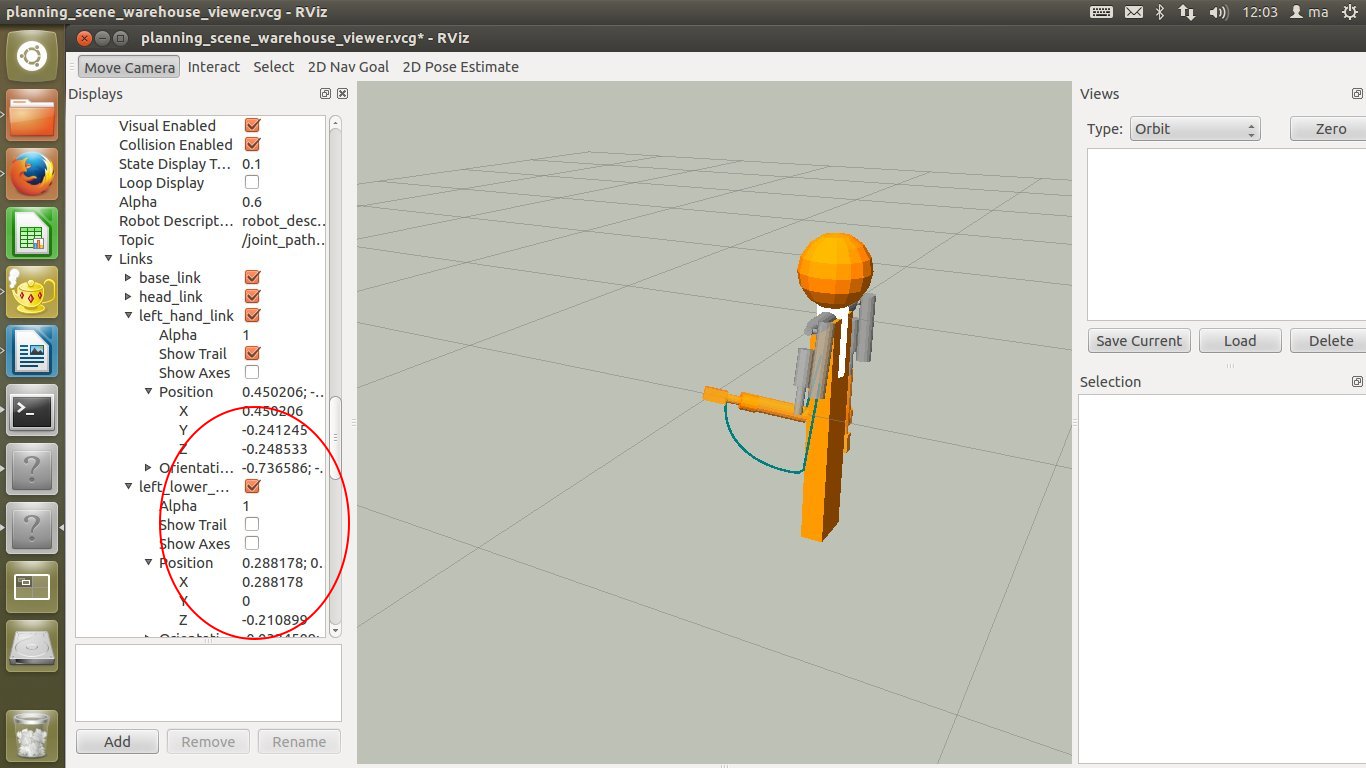The image size is (1366, 768).
Task: Expand left_hand_link Orientation node
Action: (x=148, y=468)
